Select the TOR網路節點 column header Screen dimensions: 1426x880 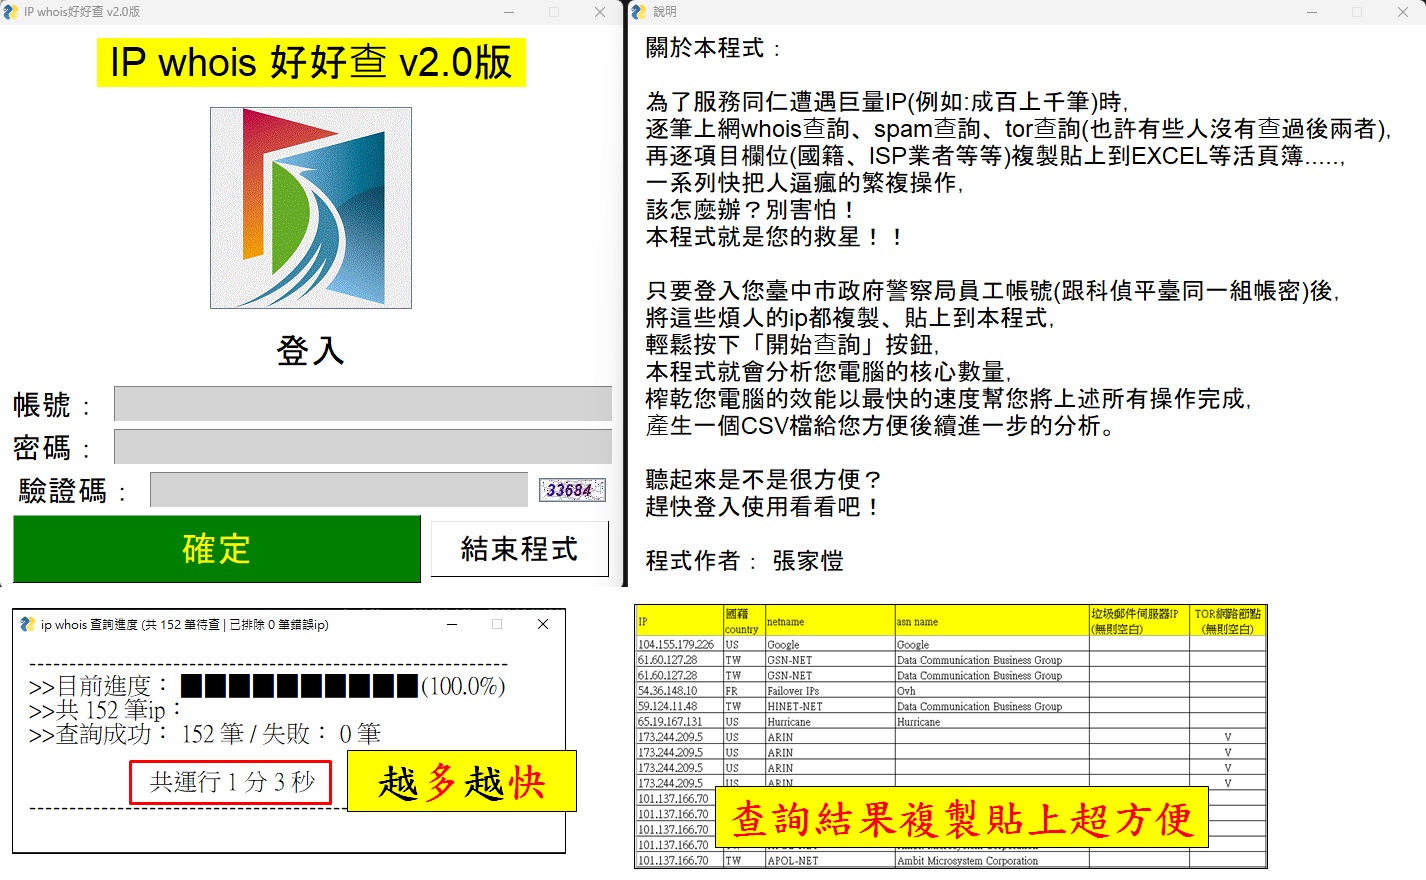click(x=1227, y=621)
